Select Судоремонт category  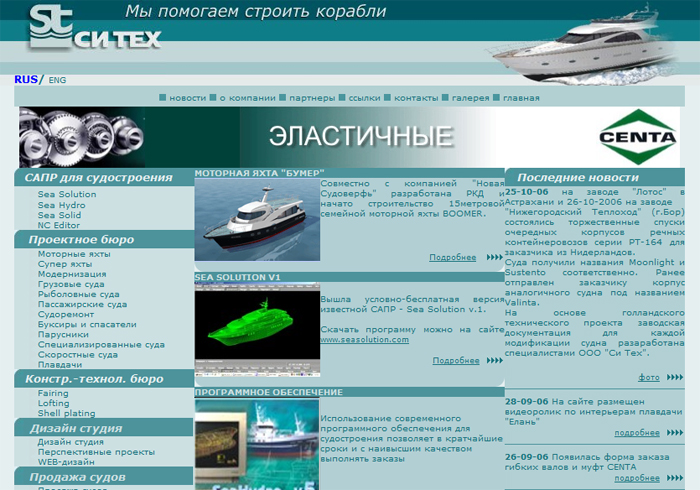[66, 315]
